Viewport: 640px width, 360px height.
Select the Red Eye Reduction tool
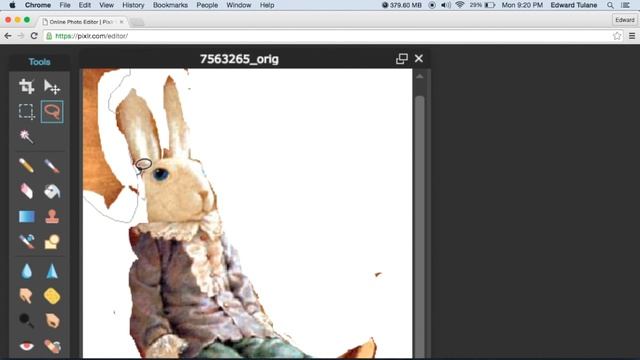pos(27,346)
